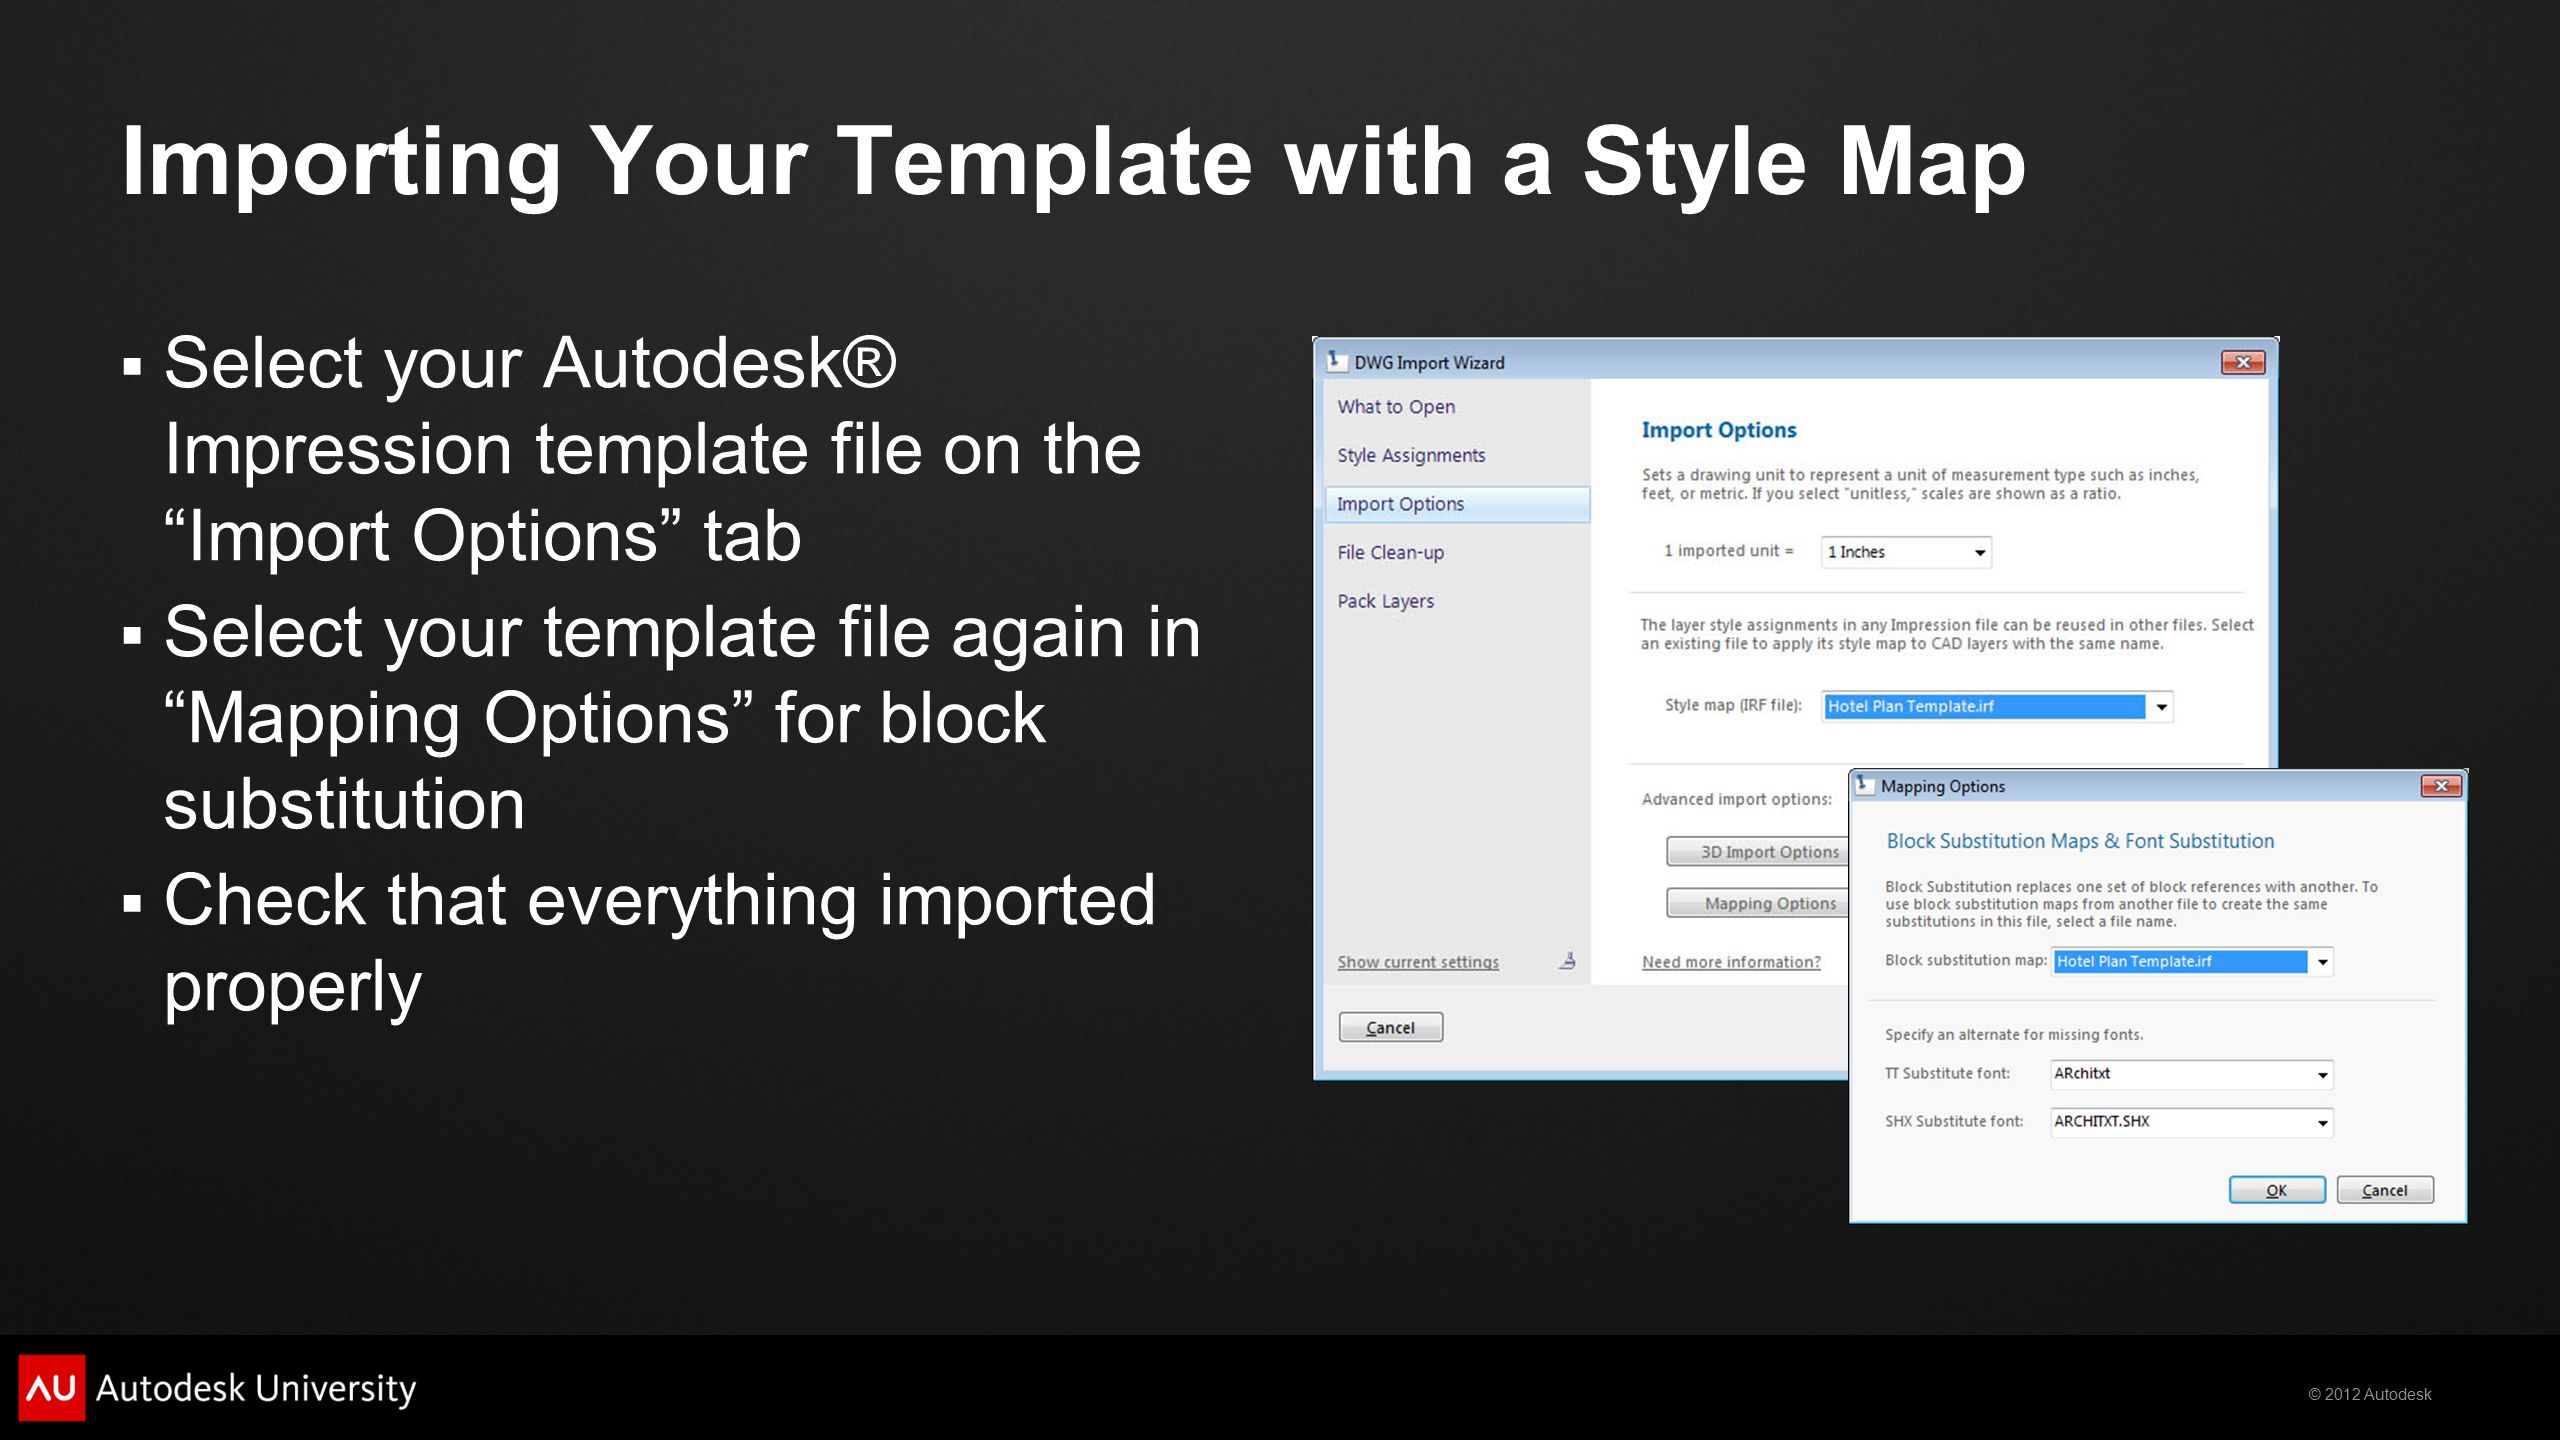Image resolution: width=2560 pixels, height=1440 pixels.
Task: Expand the Block substitution map dropdown
Action: (2322, 962)
